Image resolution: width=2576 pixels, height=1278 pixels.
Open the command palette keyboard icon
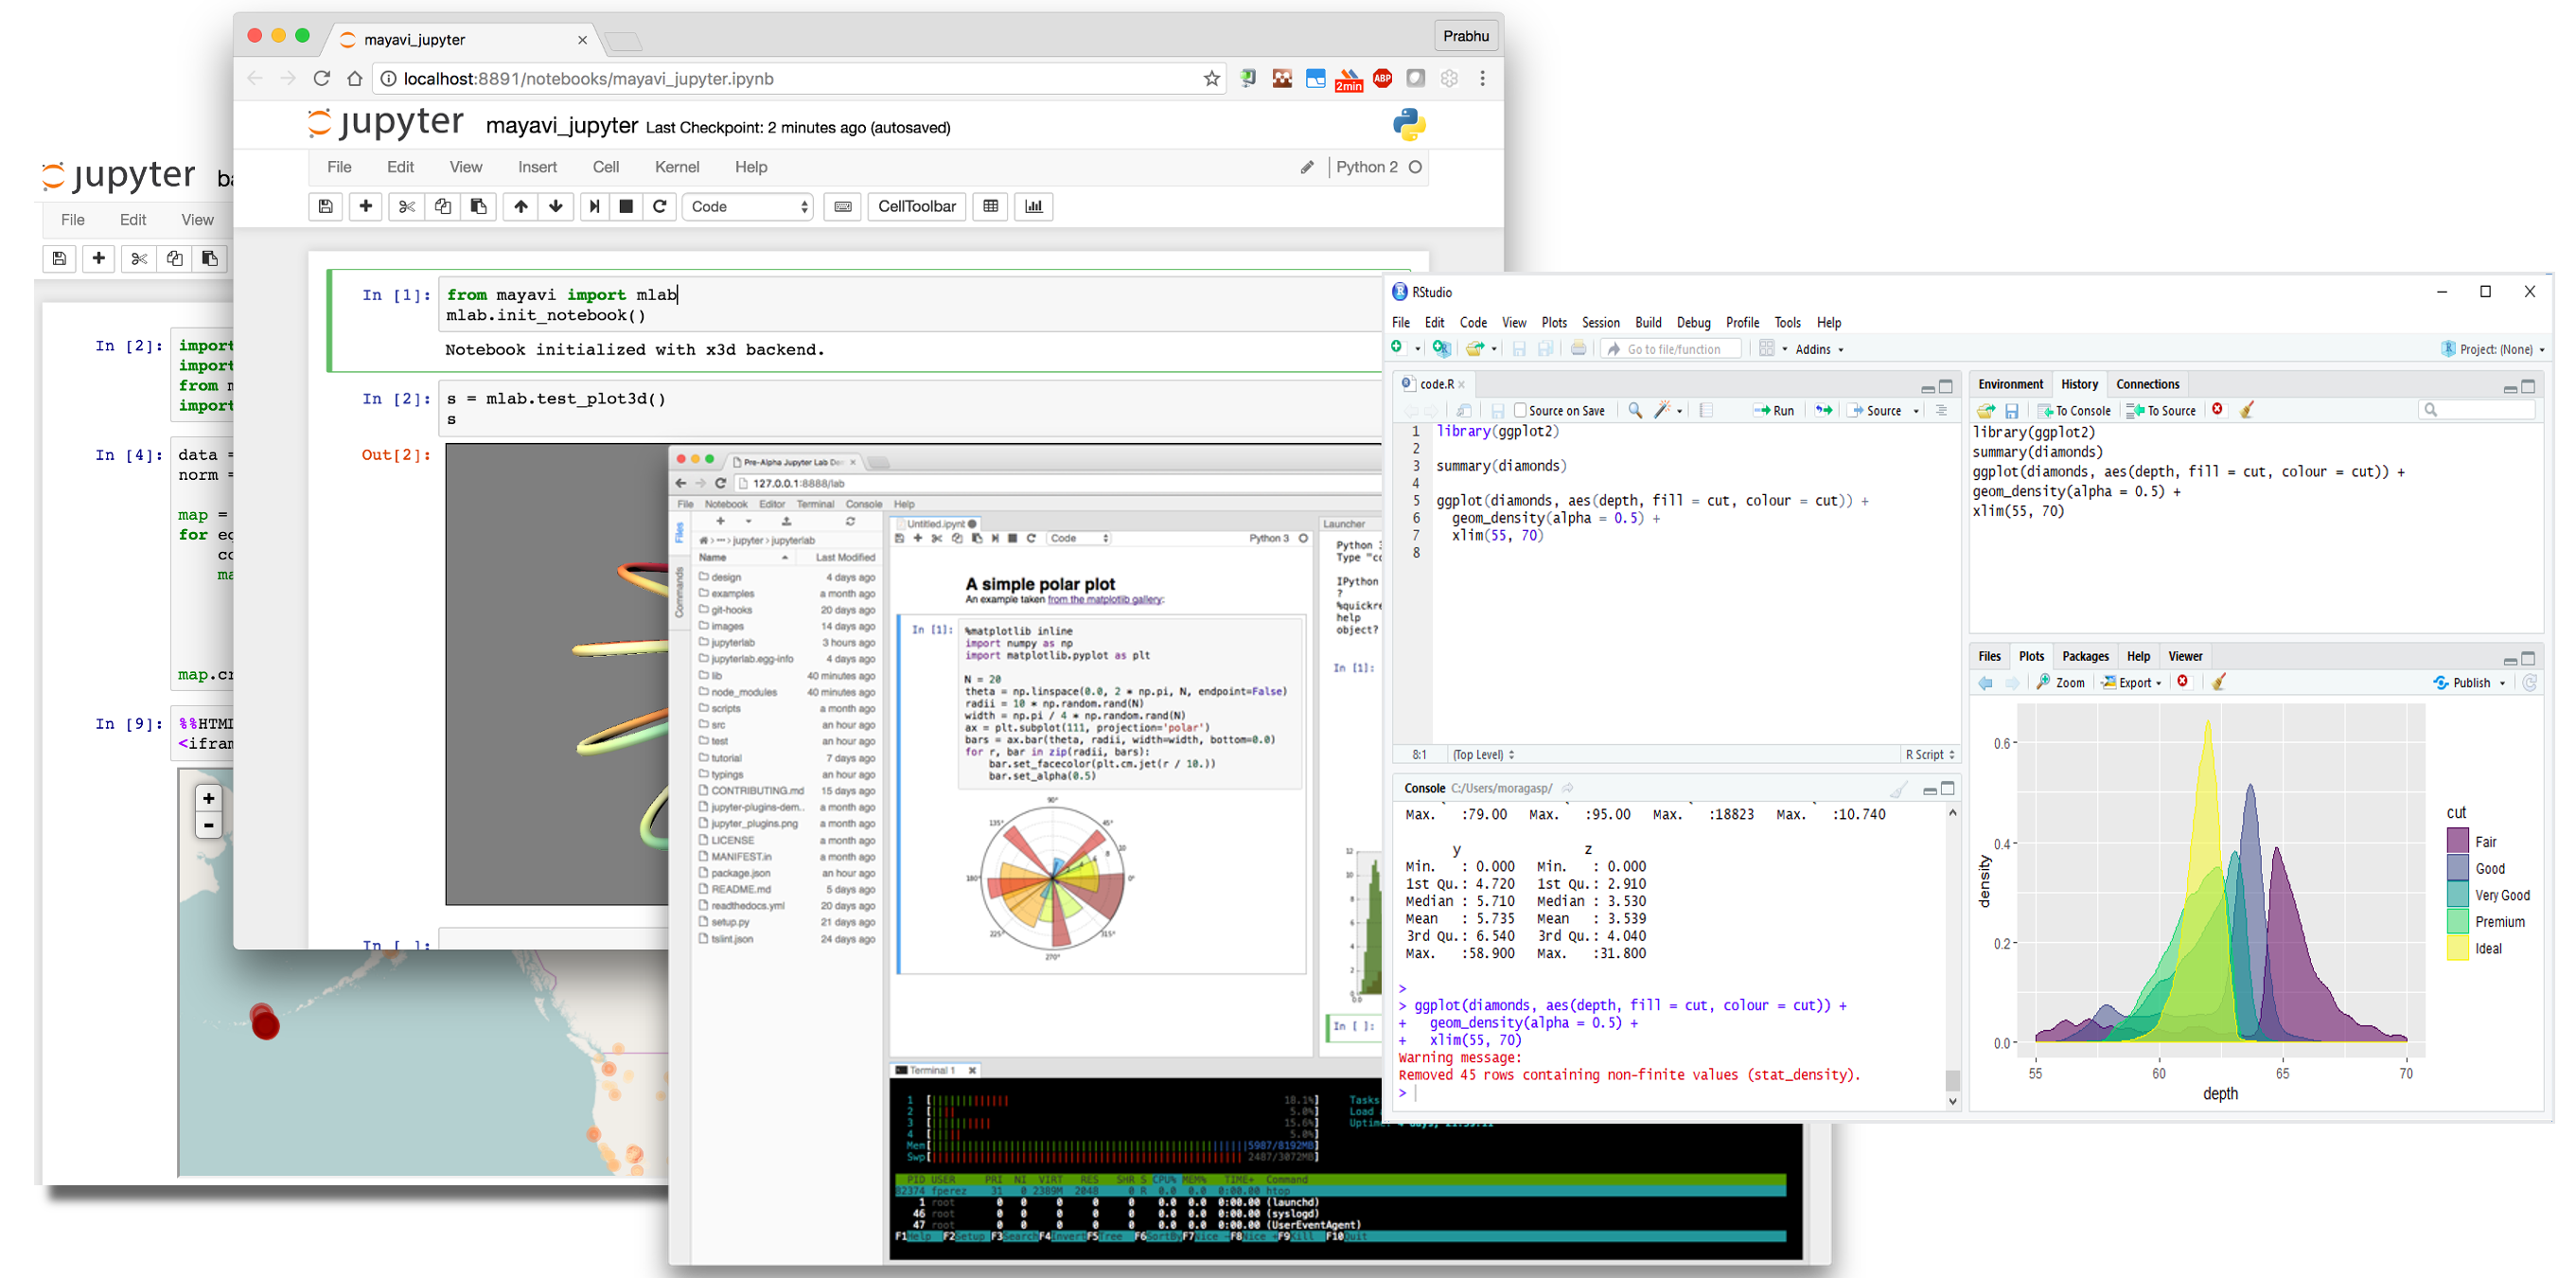pos(843,207)
